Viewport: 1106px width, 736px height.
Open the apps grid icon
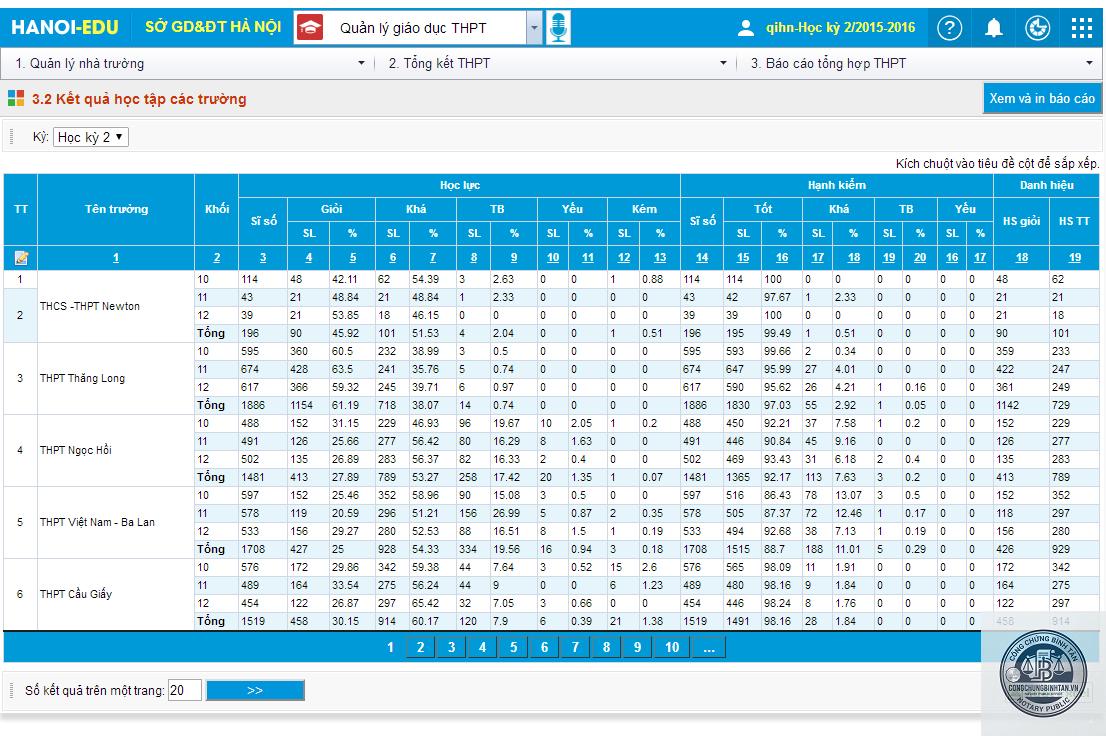pos(1081,28)
